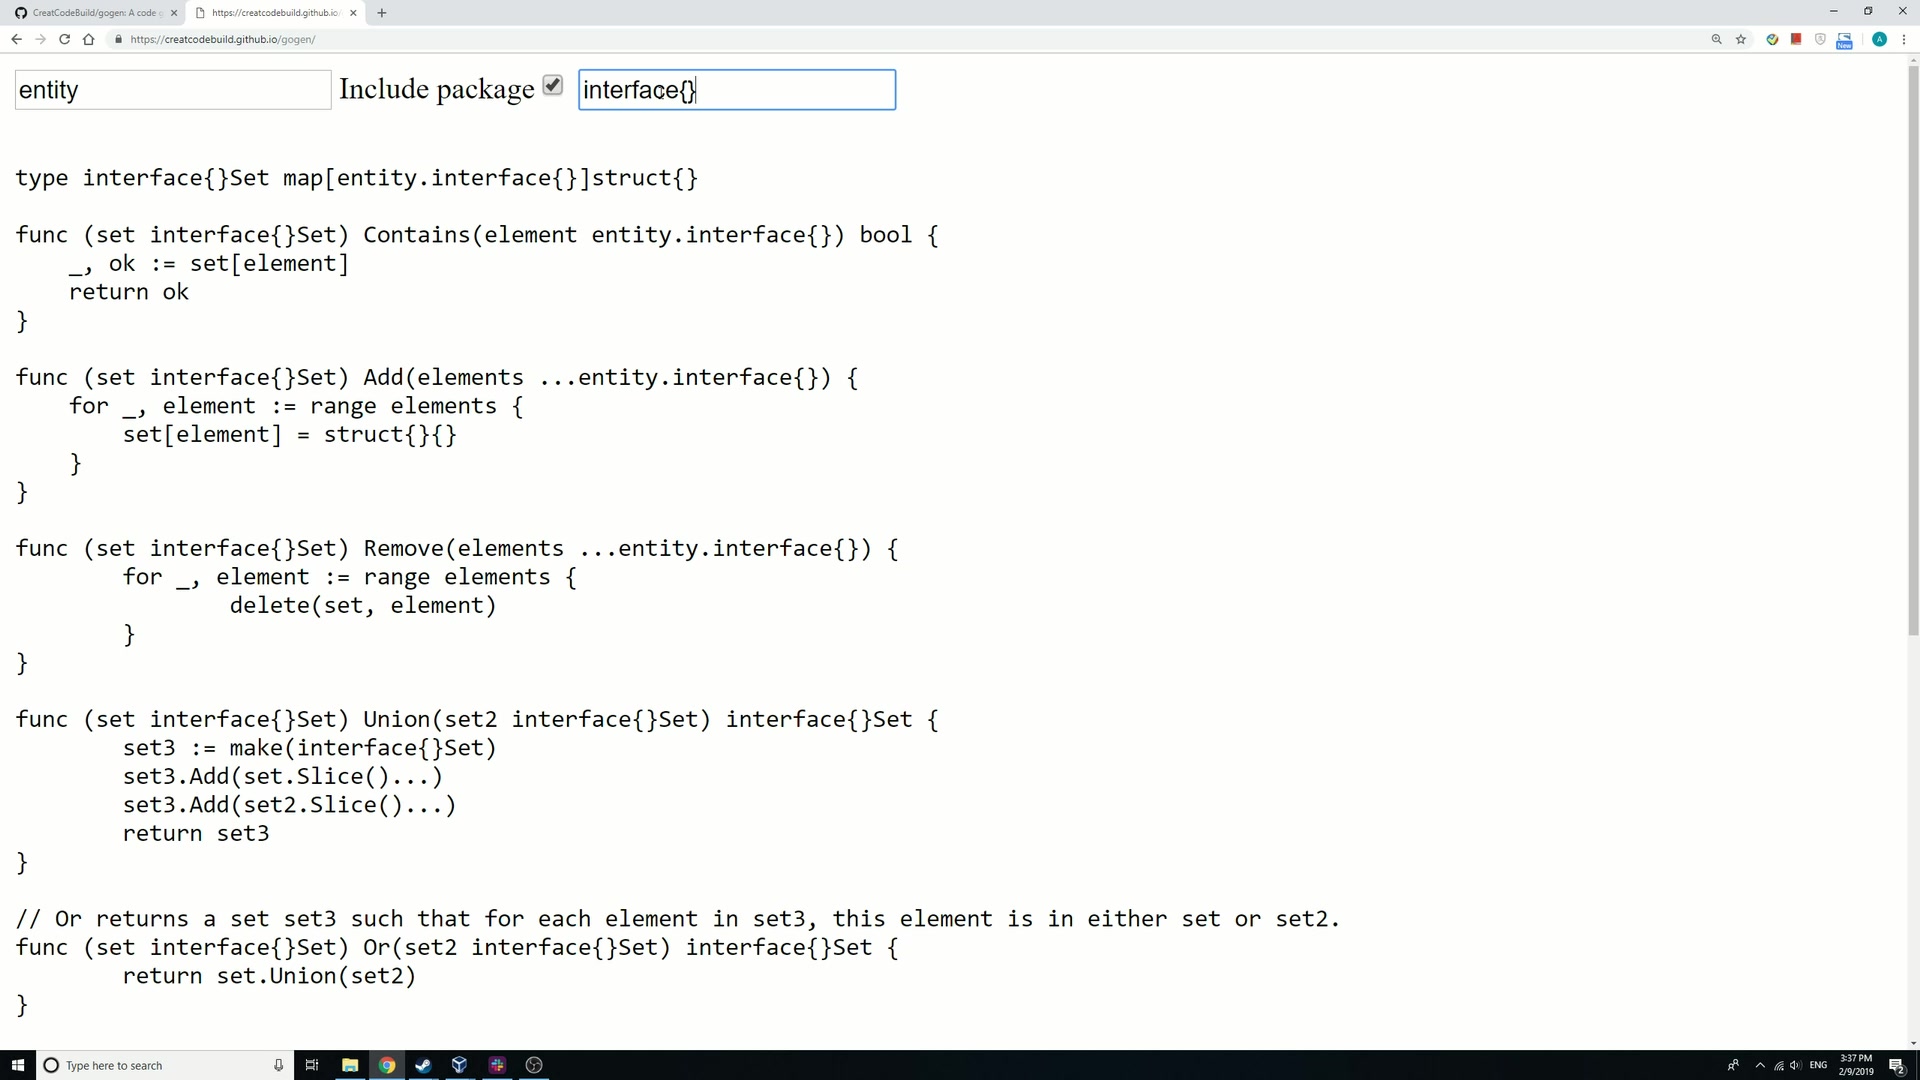
Task: Go to browser home page
Action: (89, 39)
